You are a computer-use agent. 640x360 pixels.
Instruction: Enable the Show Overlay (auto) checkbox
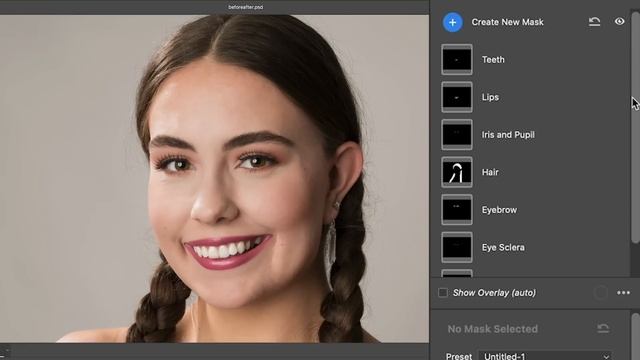[x=443, y=293]
